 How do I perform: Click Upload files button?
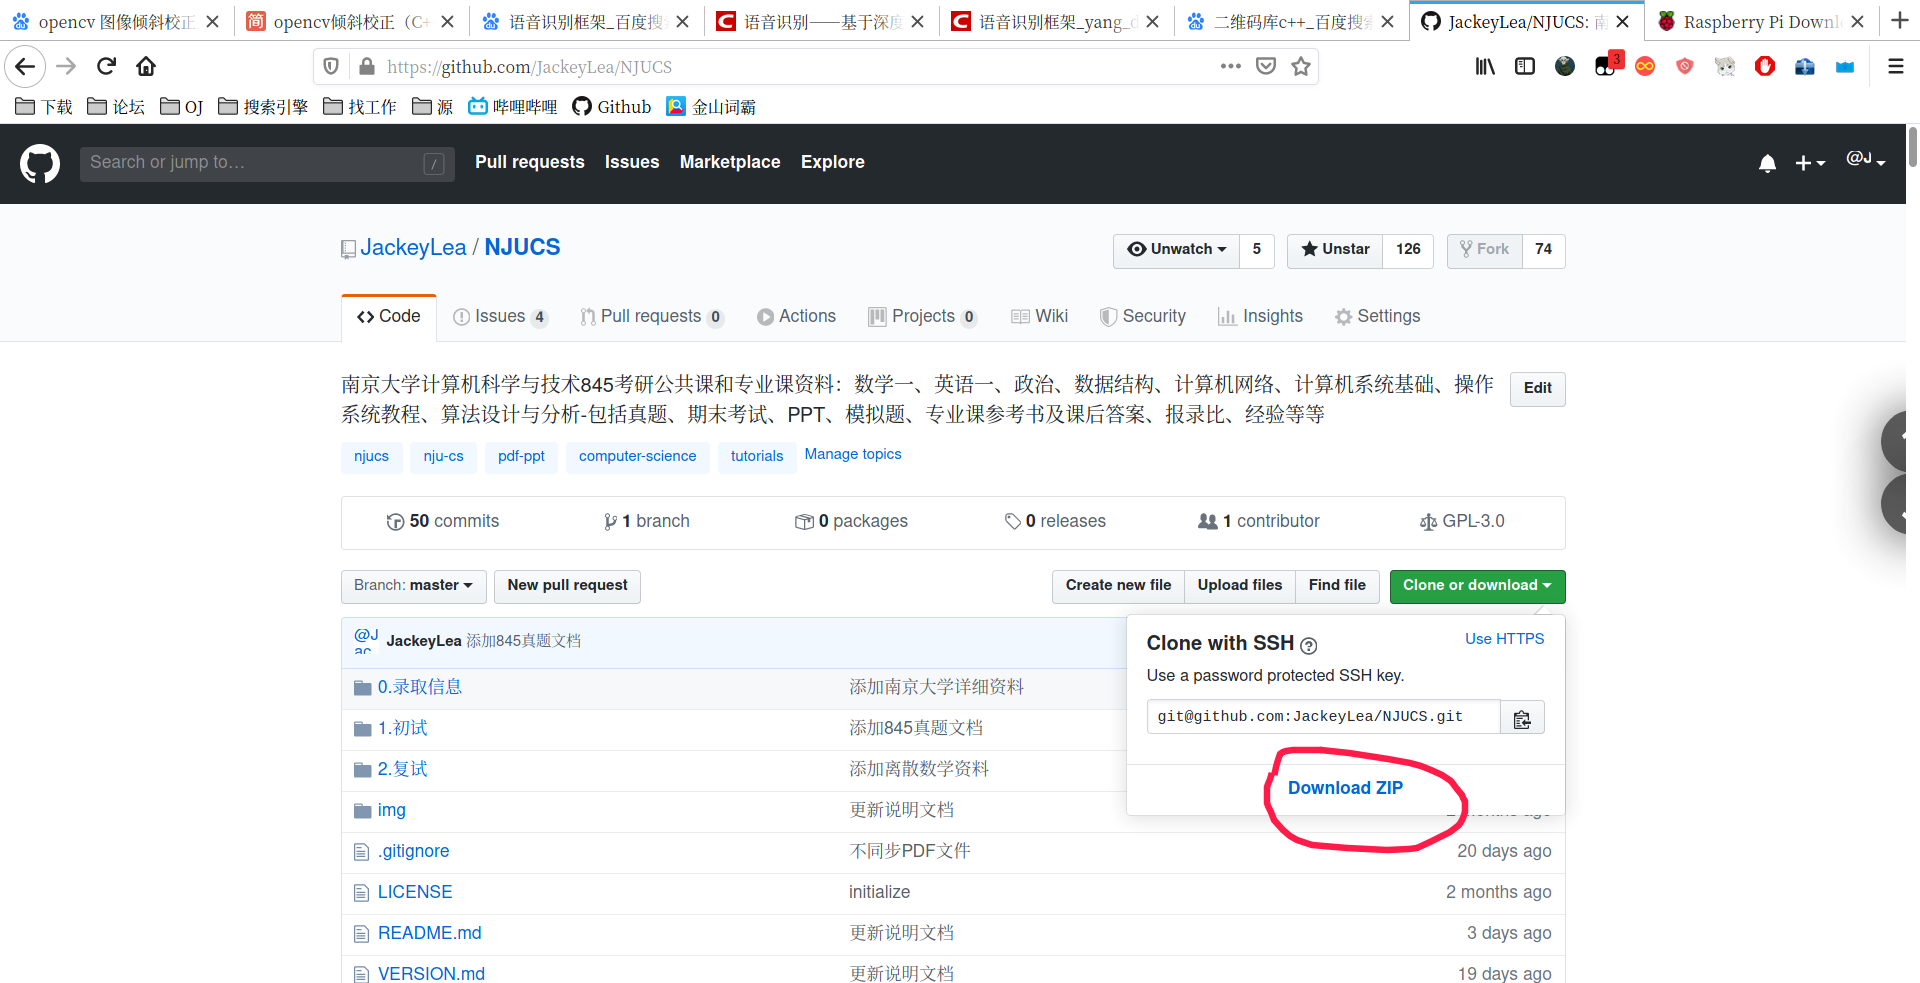(1240, 586)
